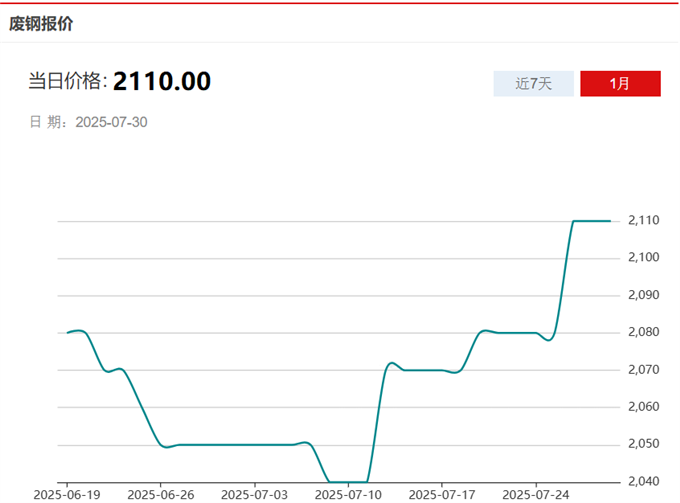Click x-axis label 2025-06-26

[160, 494]
